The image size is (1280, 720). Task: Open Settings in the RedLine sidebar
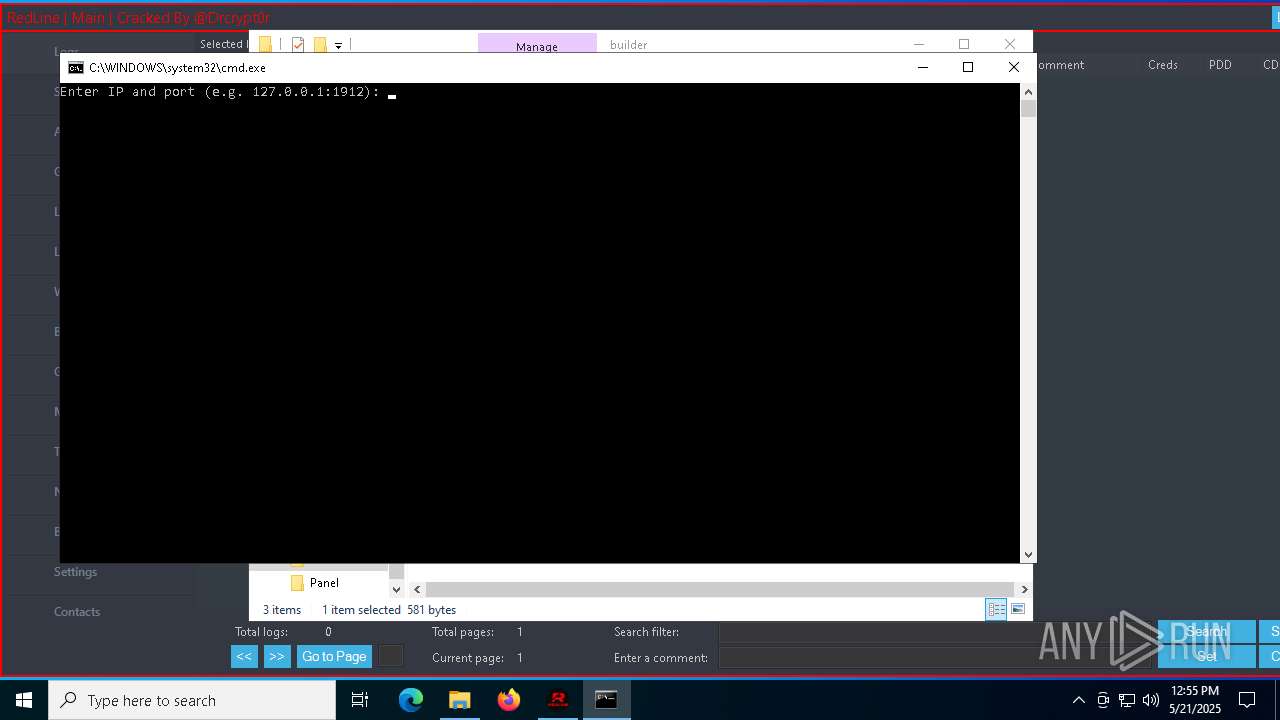coord(75,572)
